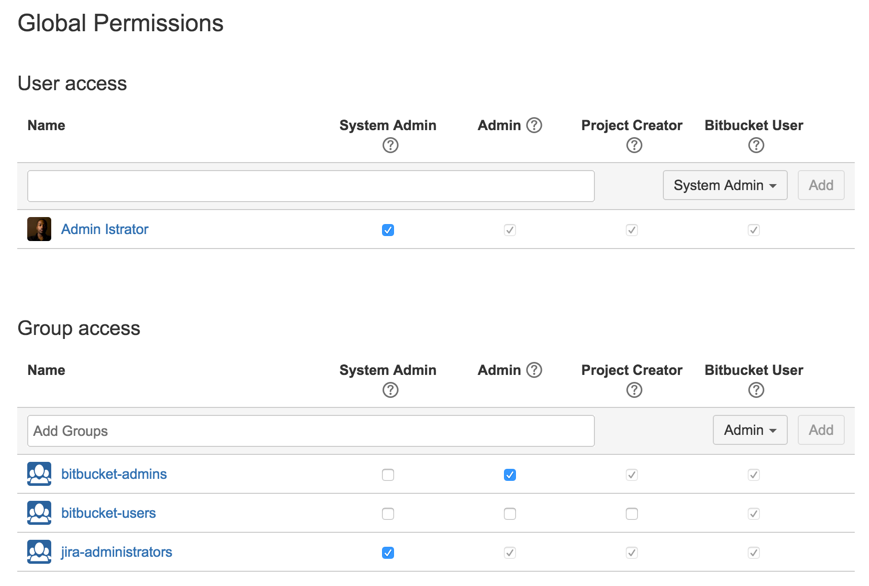Click help icon under User access System Admin
This screenshot has height=586, width=869.
[390, 146]
